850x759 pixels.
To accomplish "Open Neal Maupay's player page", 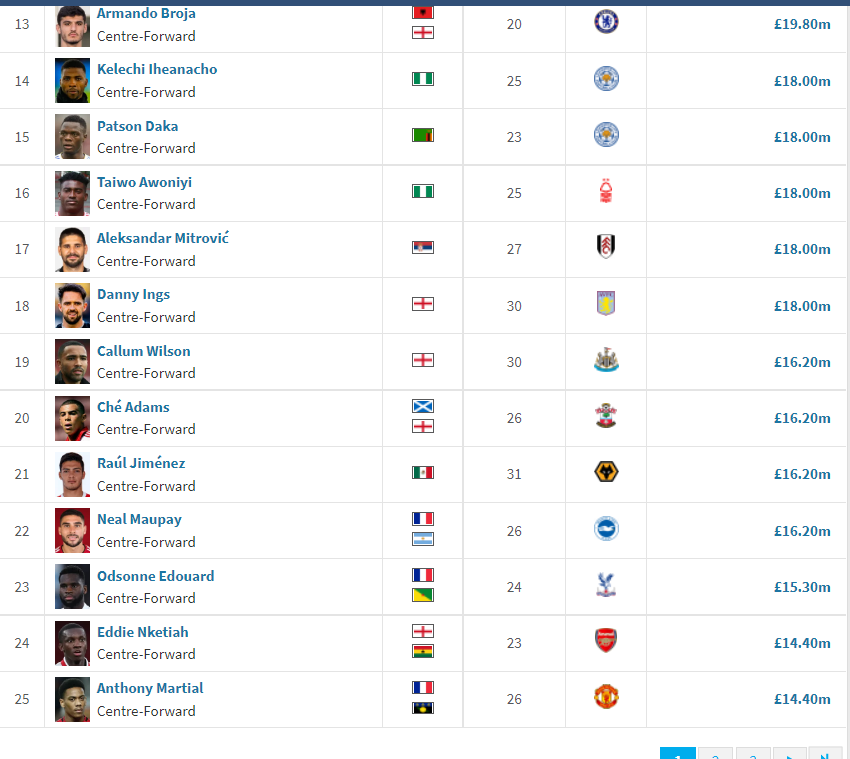I will (x=139, y=519).
